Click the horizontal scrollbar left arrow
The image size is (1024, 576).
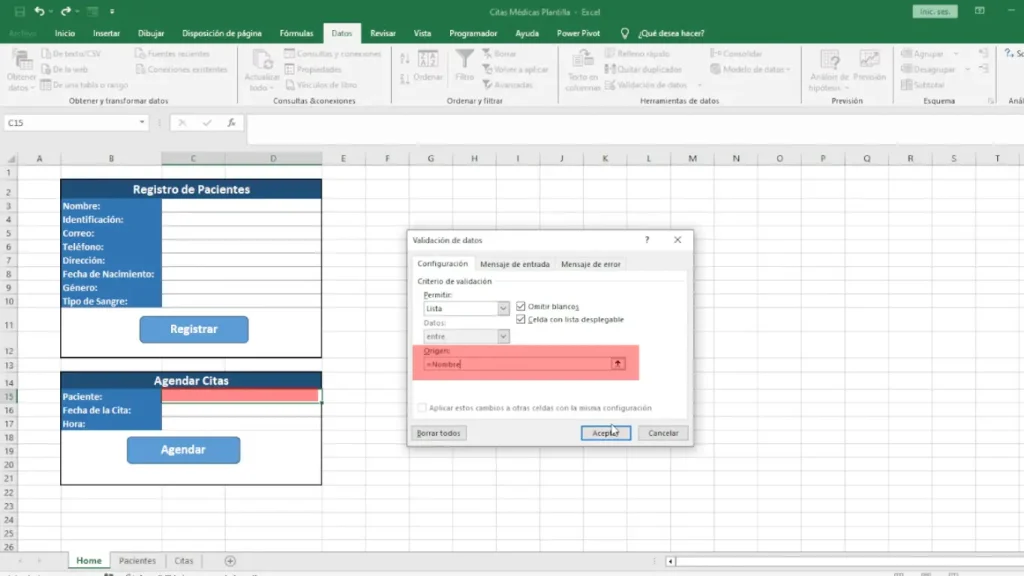pos(670,561)
